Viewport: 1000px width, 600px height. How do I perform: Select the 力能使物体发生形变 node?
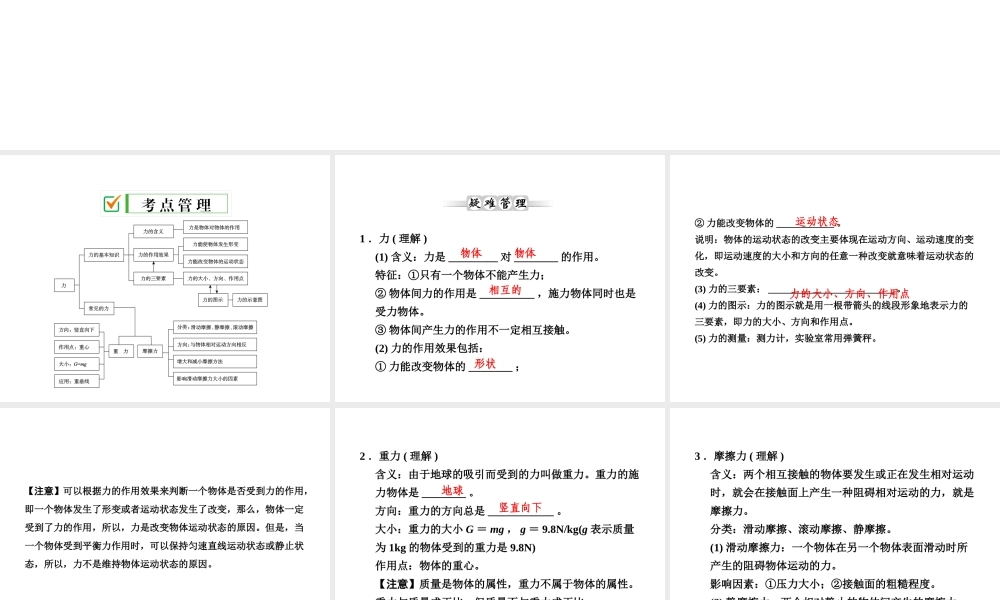point(216,244)
